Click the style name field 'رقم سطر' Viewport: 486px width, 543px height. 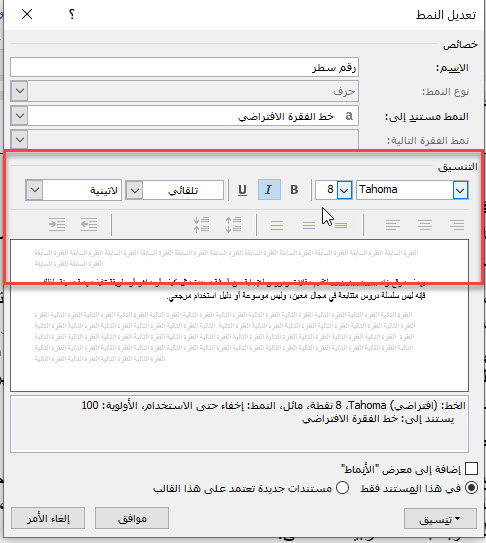coord(184,67)
